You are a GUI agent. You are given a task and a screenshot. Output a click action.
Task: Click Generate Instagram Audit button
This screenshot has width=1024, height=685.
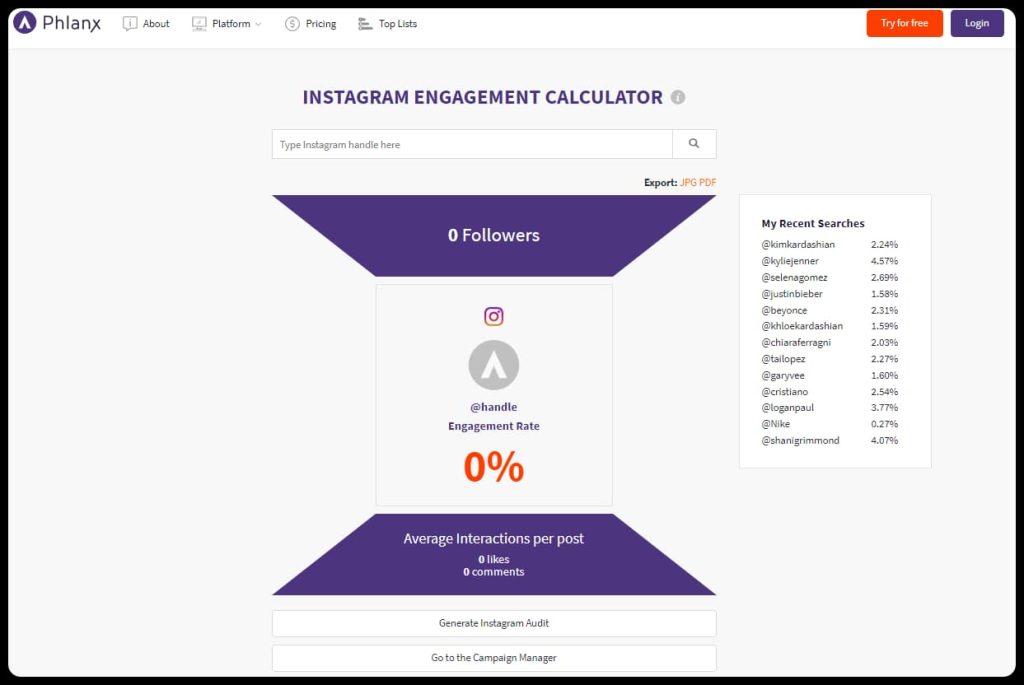494,623
